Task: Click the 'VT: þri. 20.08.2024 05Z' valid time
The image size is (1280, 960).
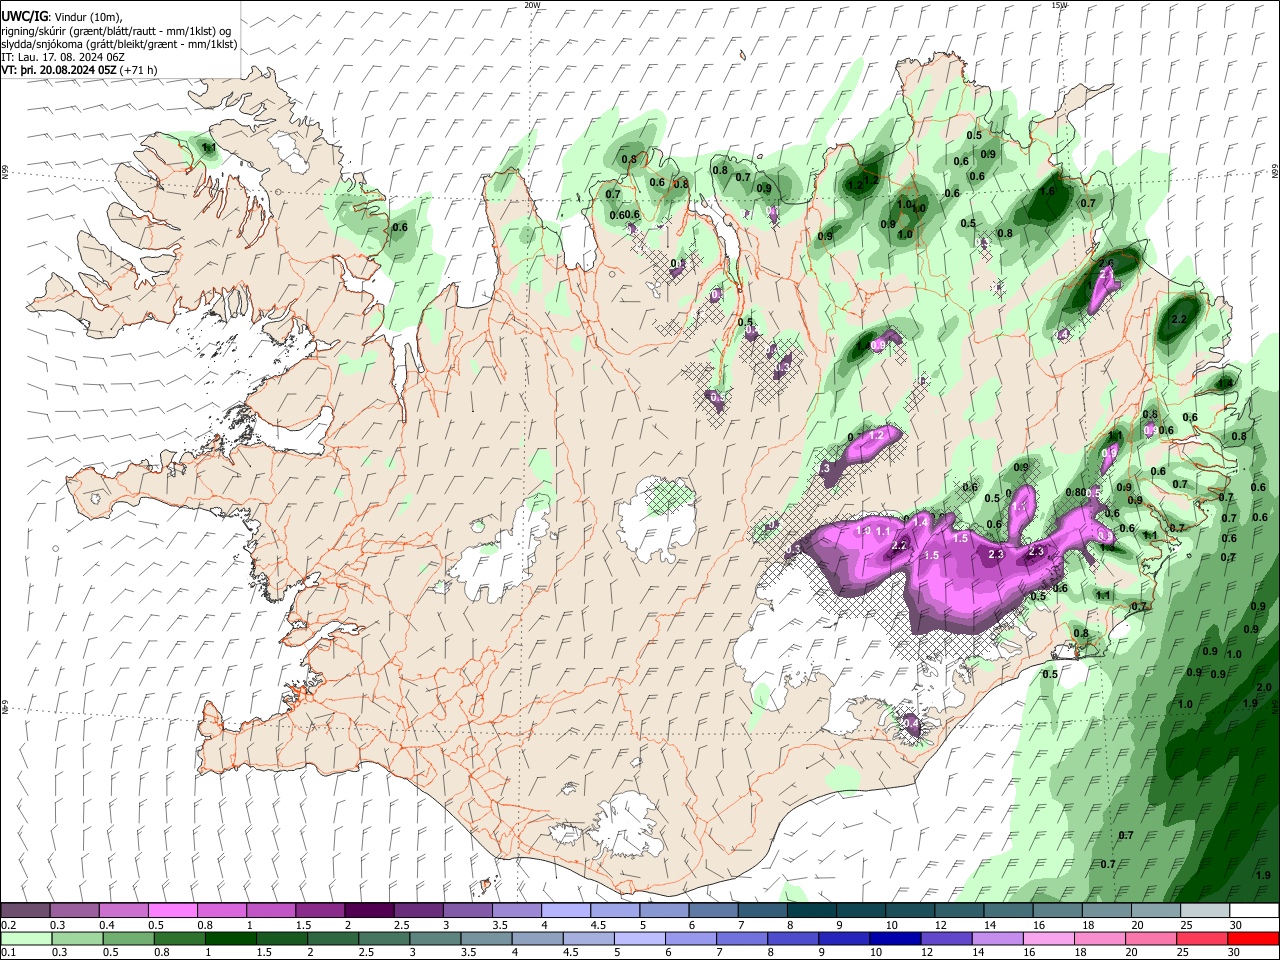Action: click(x=59, y=71)
